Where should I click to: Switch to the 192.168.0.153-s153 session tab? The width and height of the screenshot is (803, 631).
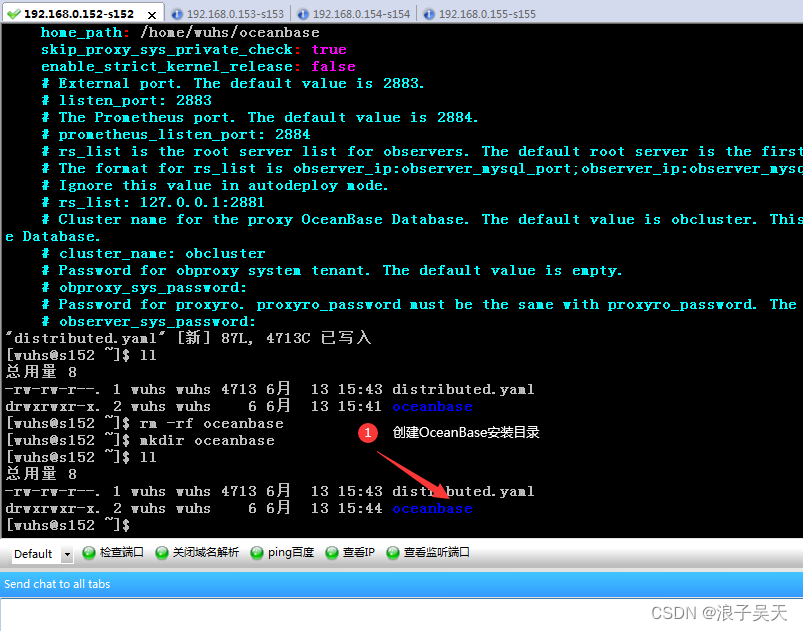pos(227,14)
